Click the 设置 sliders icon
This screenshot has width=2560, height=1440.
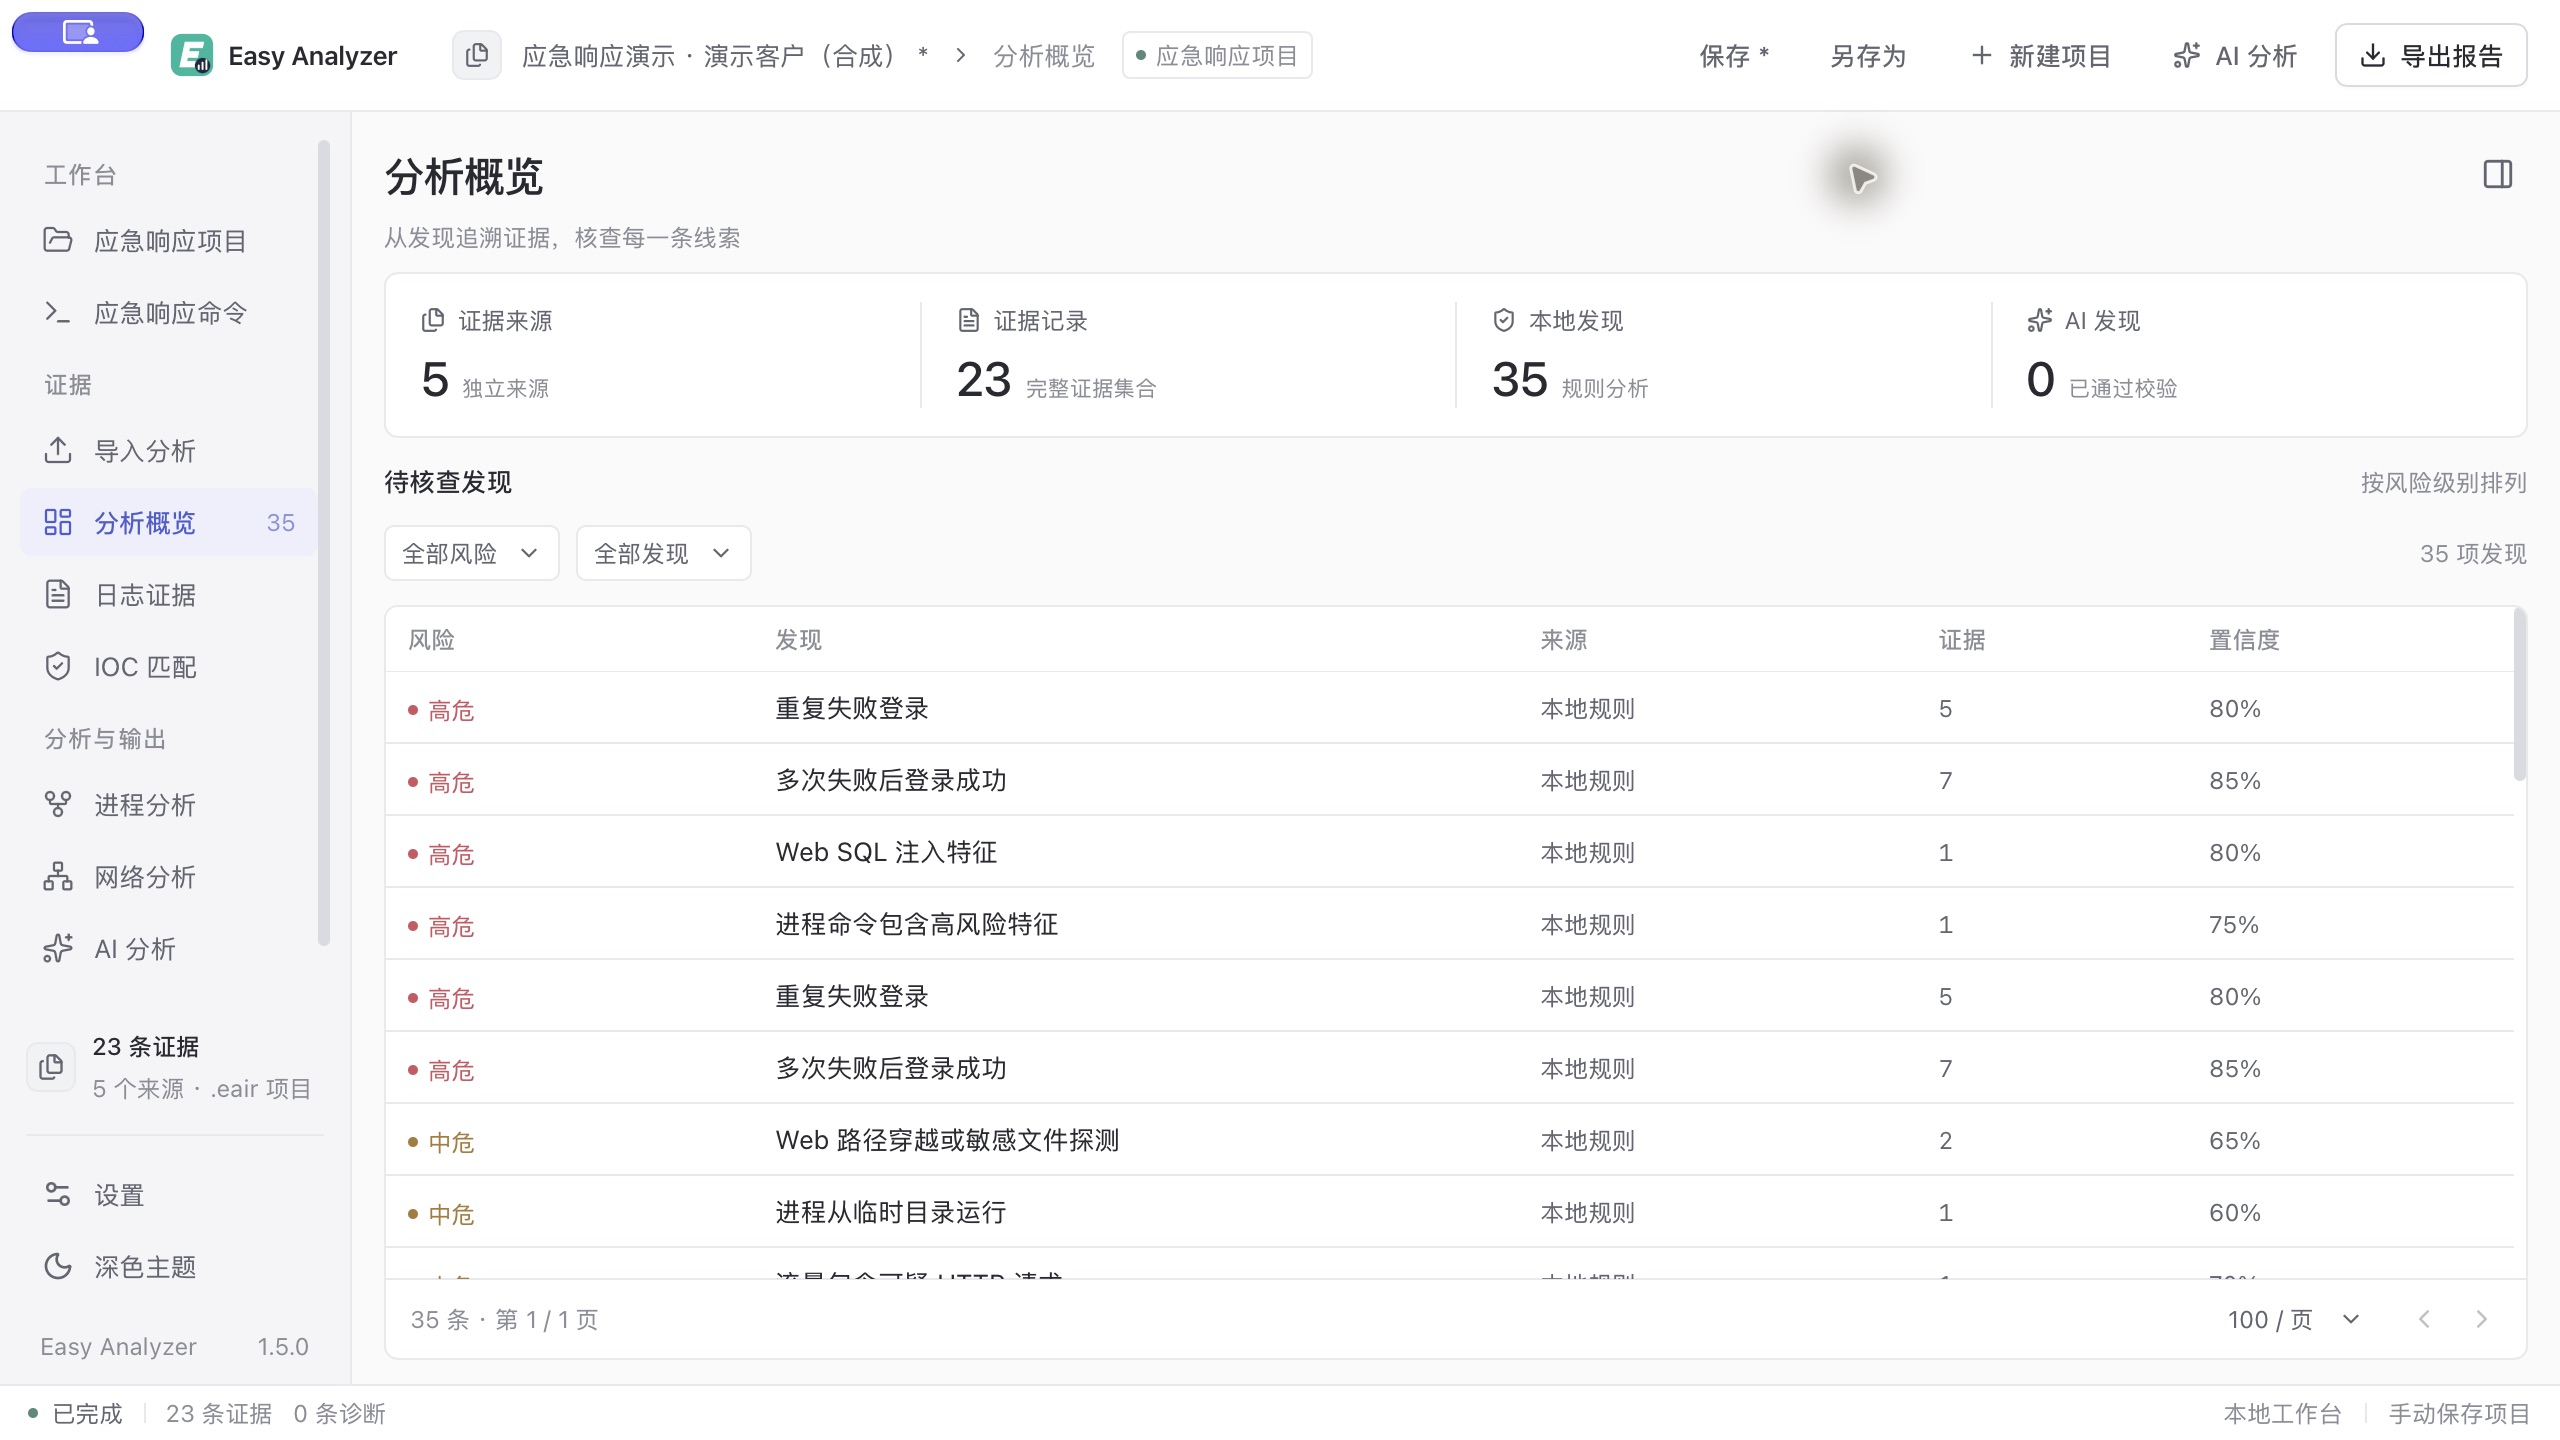tap(58, 1194)
